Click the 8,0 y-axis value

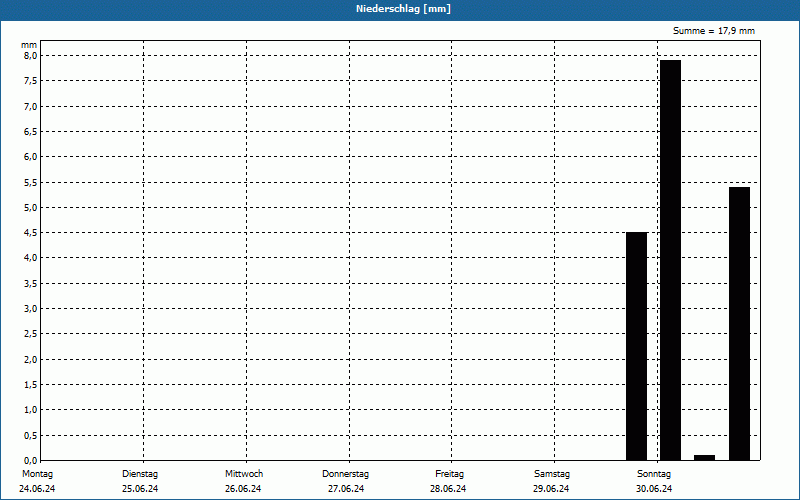[x=31, y=56]
